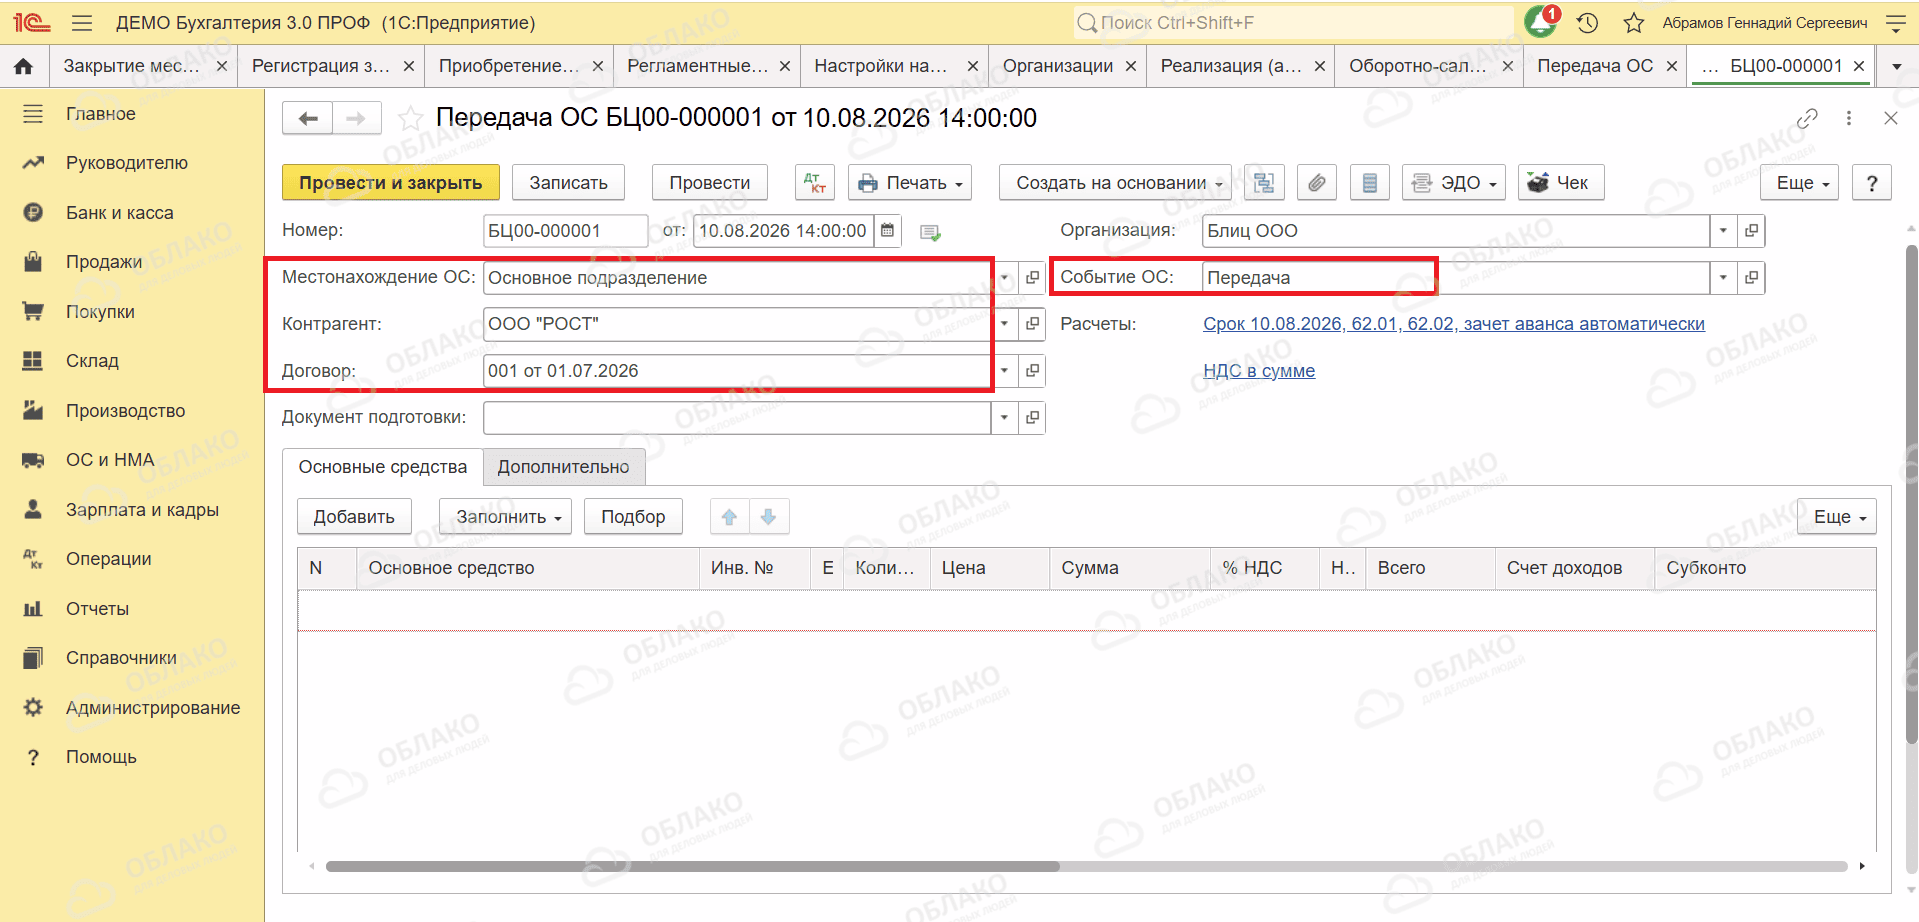Click the green note icon beside date
The width and height of the screenshot is (1919, 922).
930,232
